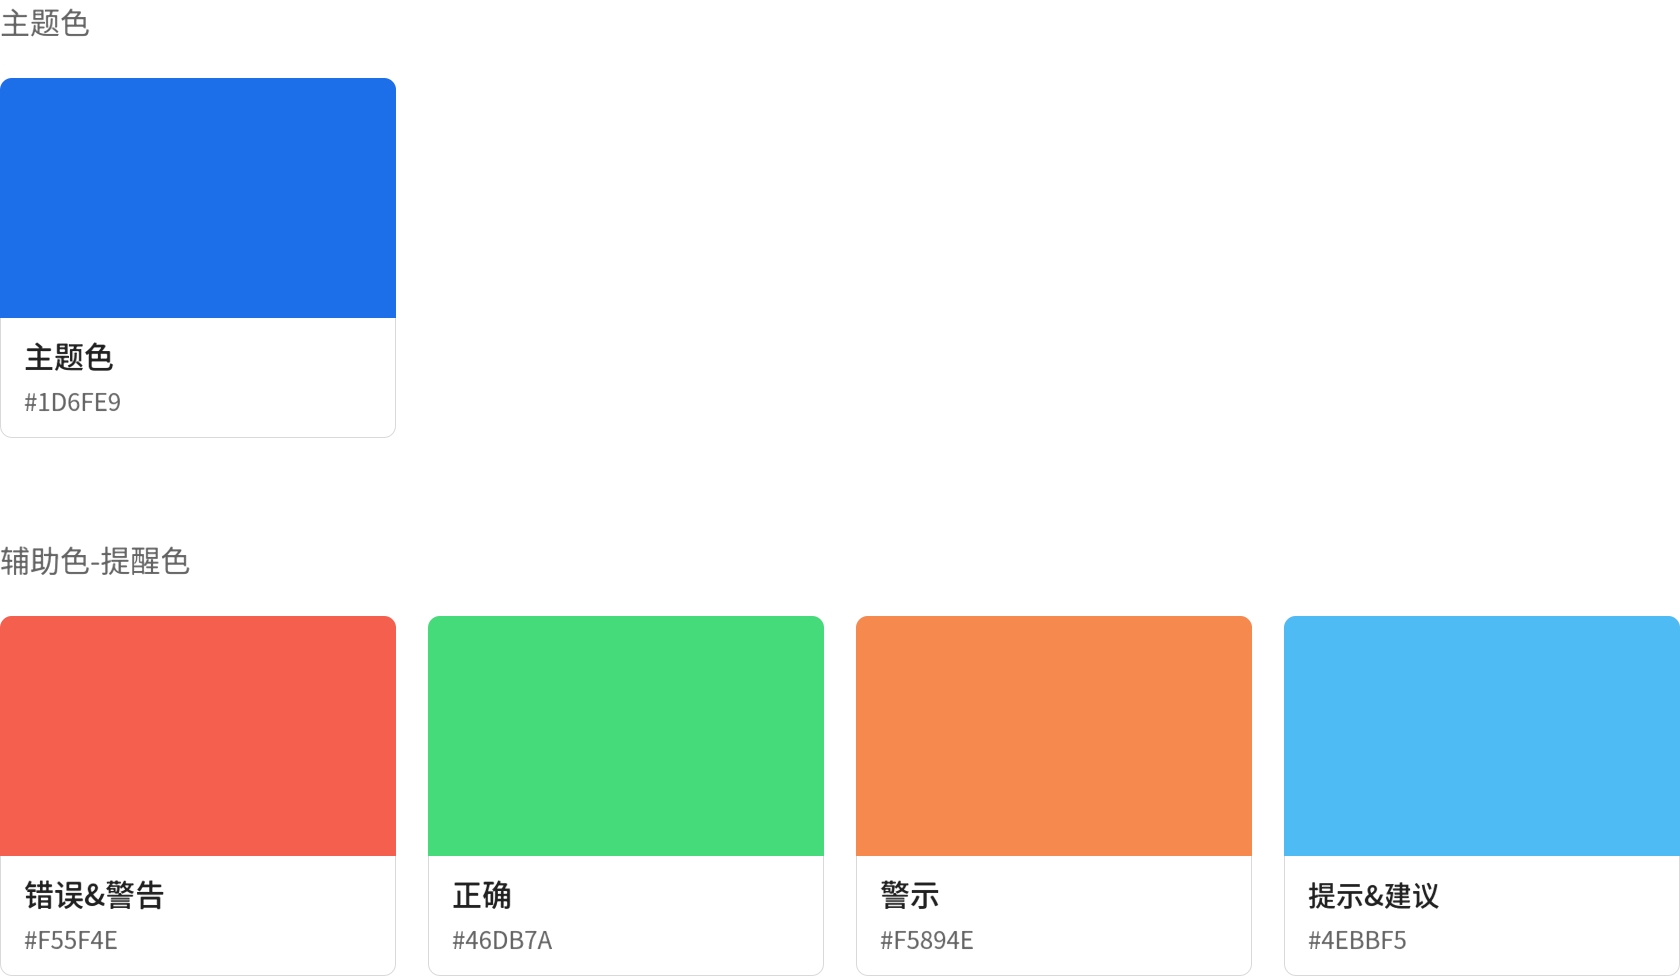The width and height of the screenshot is (1680, 976).
Task: Click the light blue 提示&建议 swatch
Action: (x=1482, y=736)
